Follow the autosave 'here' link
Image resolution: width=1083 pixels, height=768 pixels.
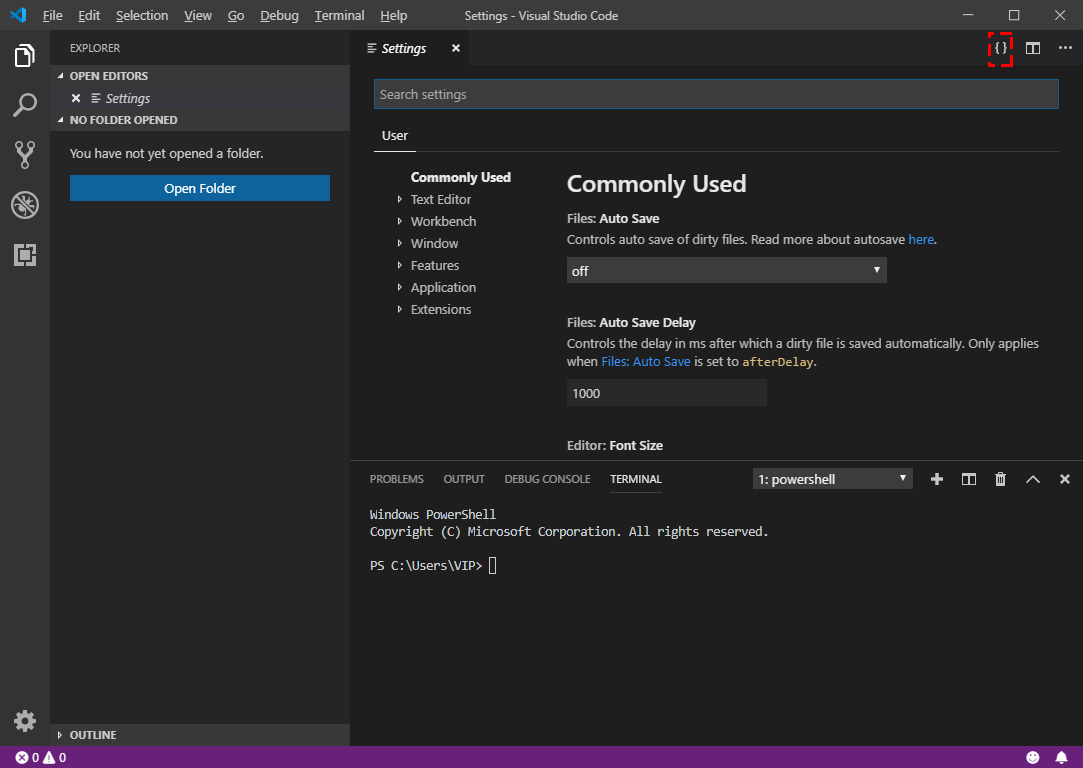[x=921, y=240]
